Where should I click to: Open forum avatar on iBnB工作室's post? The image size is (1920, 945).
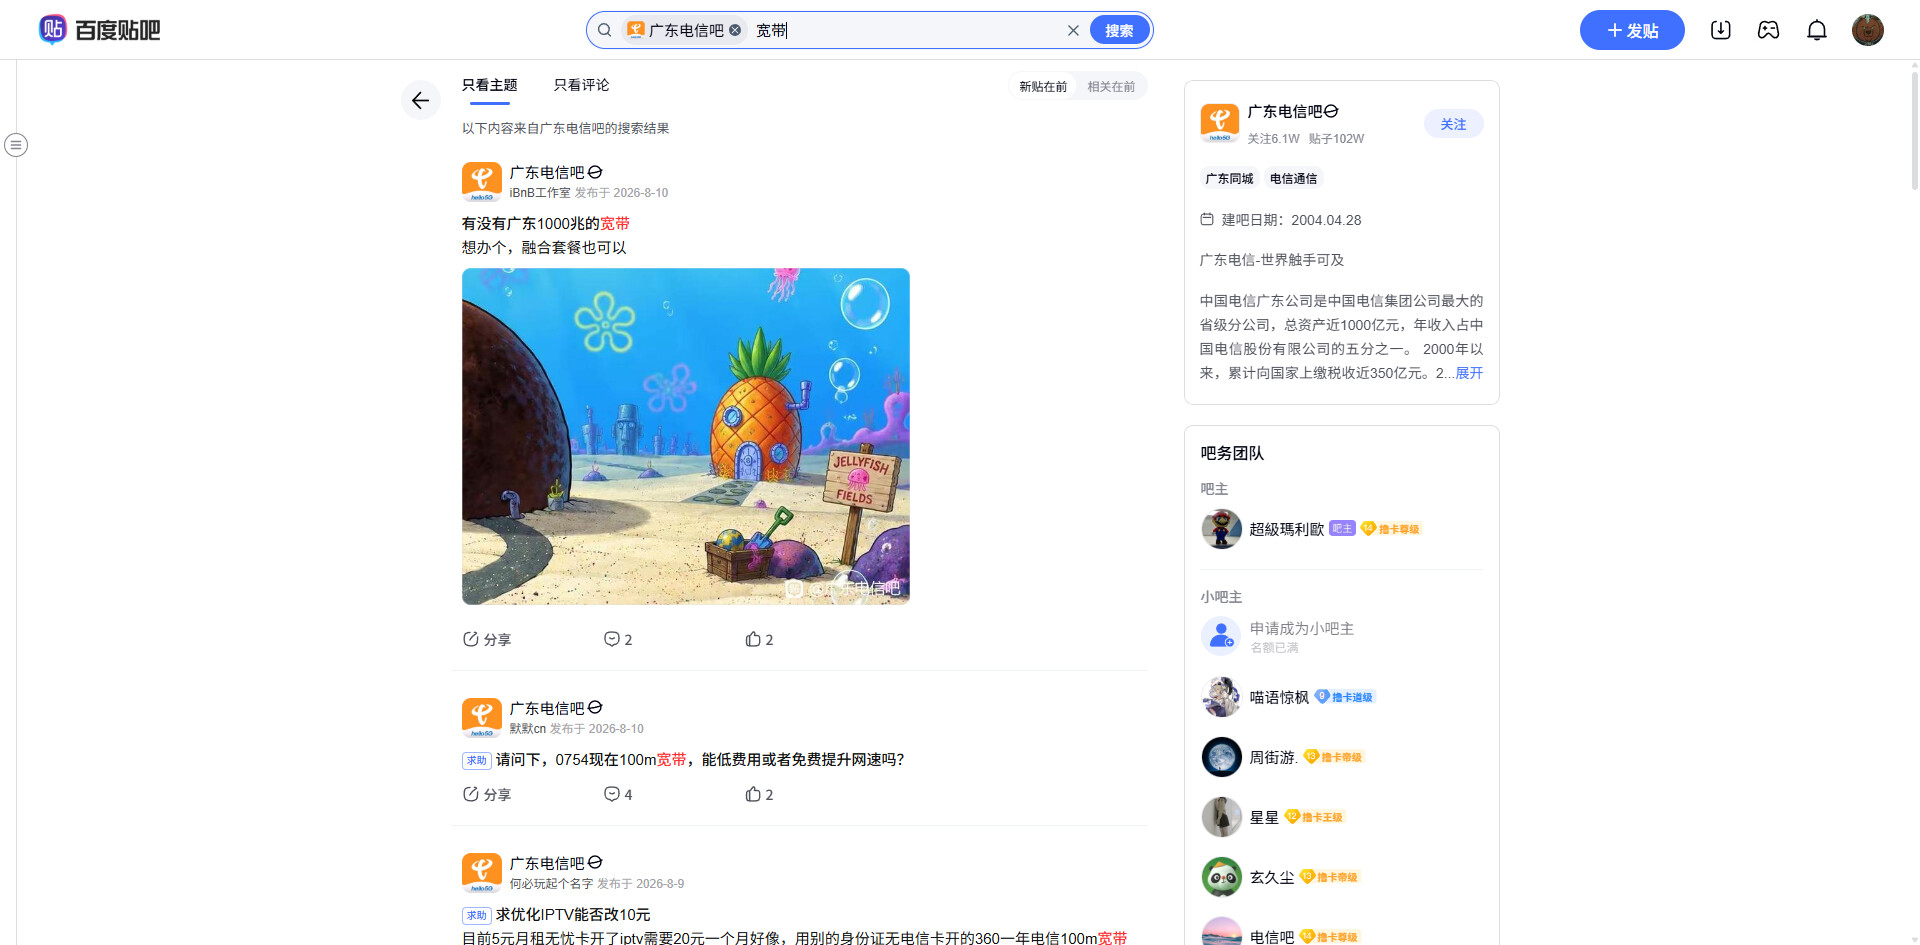coord(482,182)
